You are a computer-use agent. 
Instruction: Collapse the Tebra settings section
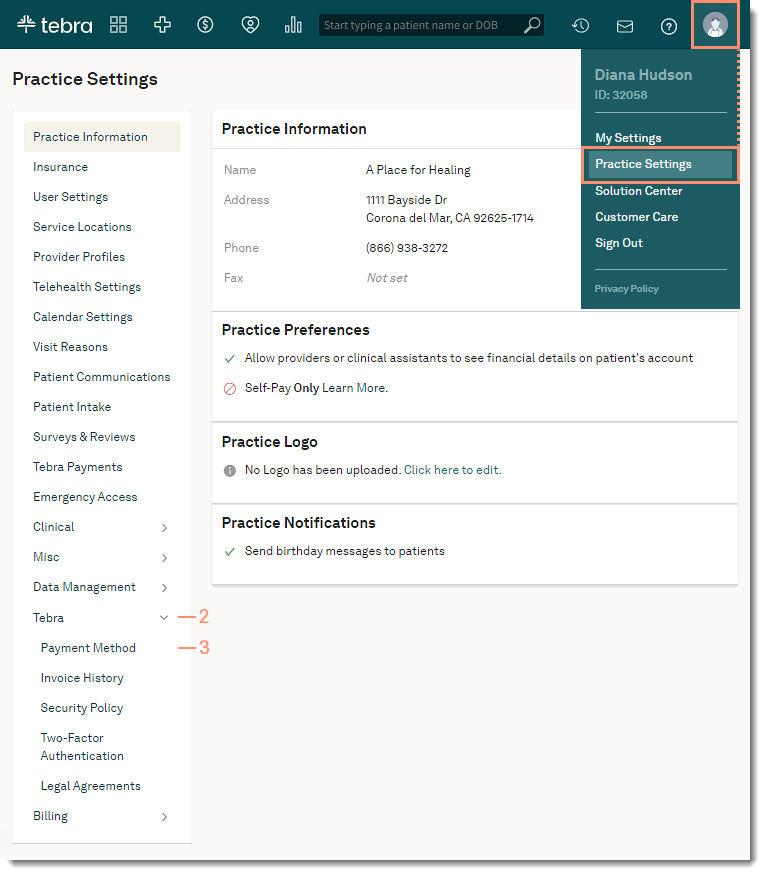(164, 618)
